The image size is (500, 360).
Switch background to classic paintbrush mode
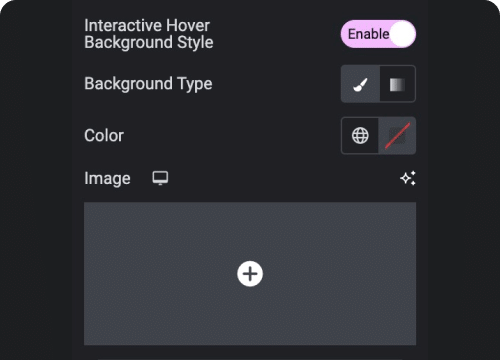coord(360,84)
